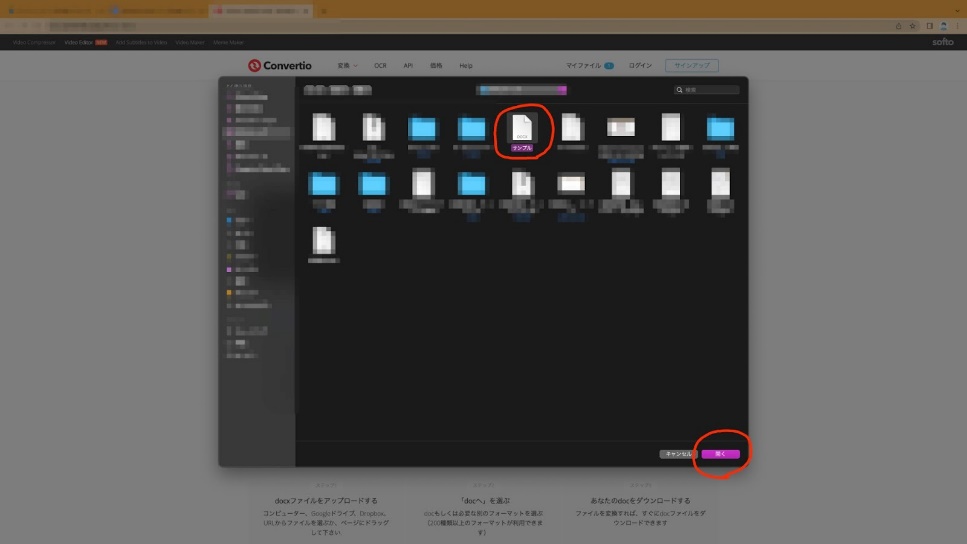Open the OCR menu item
967x544 pixels.
pyautogui.click(x=380, y=65)
